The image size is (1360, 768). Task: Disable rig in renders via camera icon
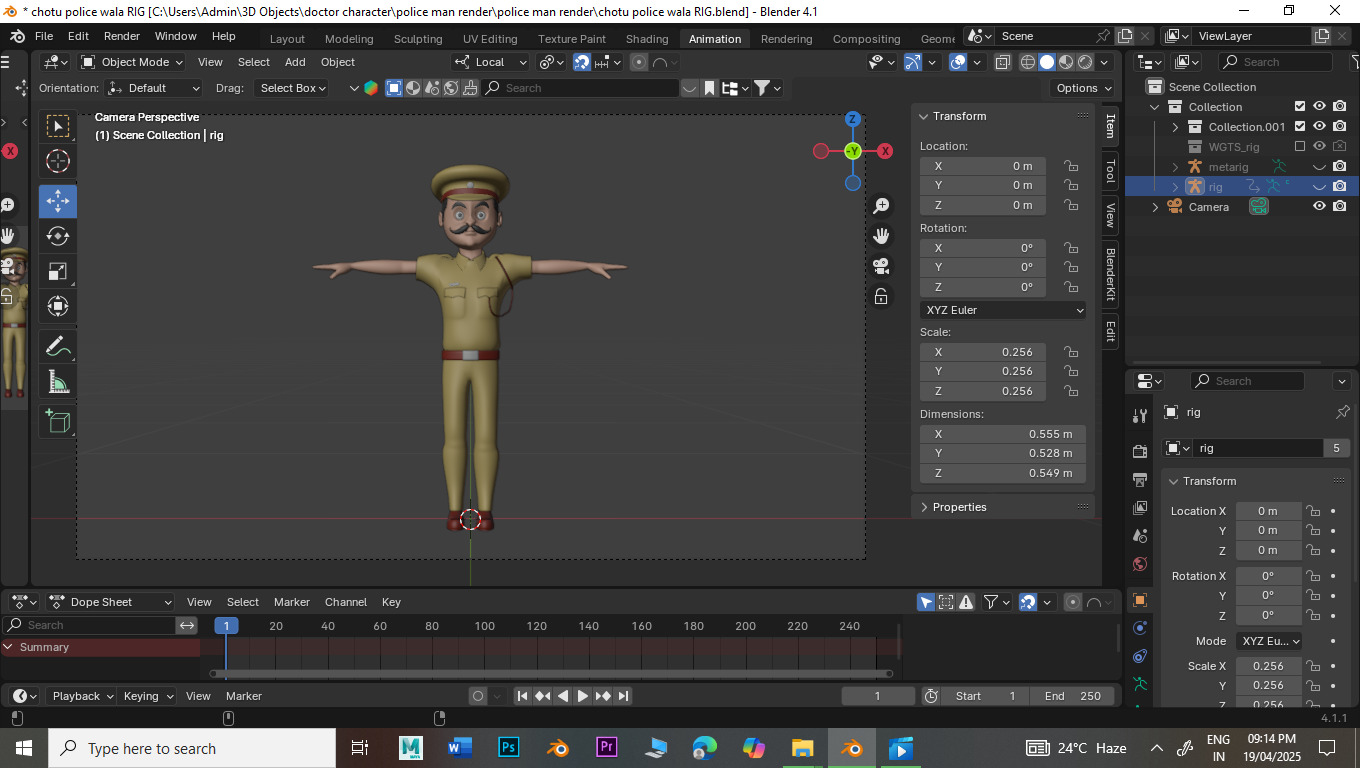point(1340,186)
